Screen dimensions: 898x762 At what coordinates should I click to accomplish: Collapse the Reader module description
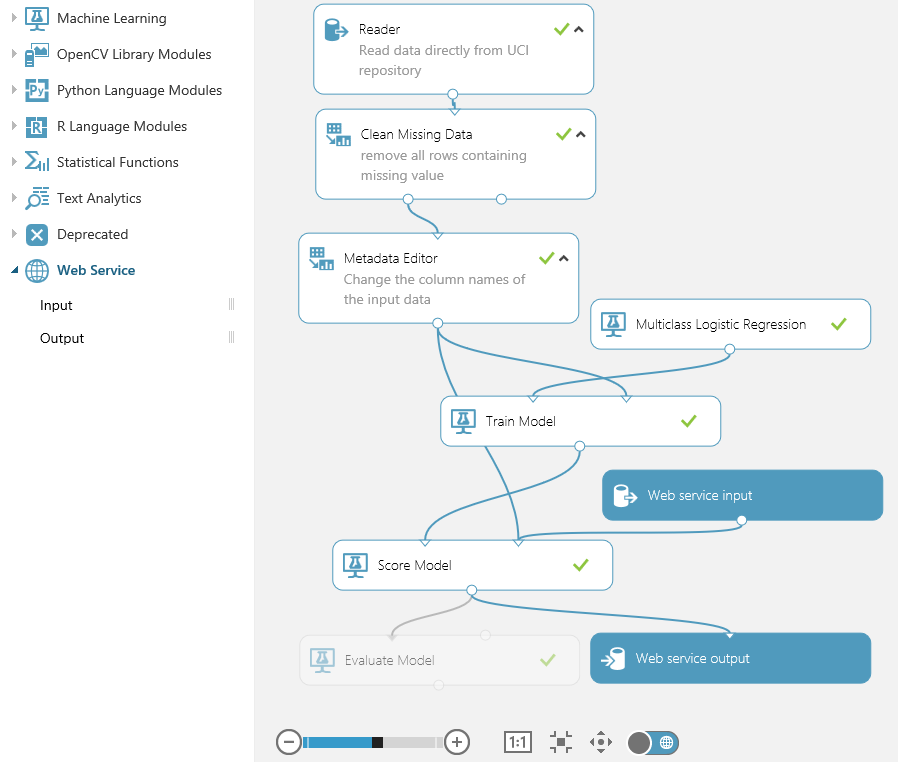pos(579,30)
